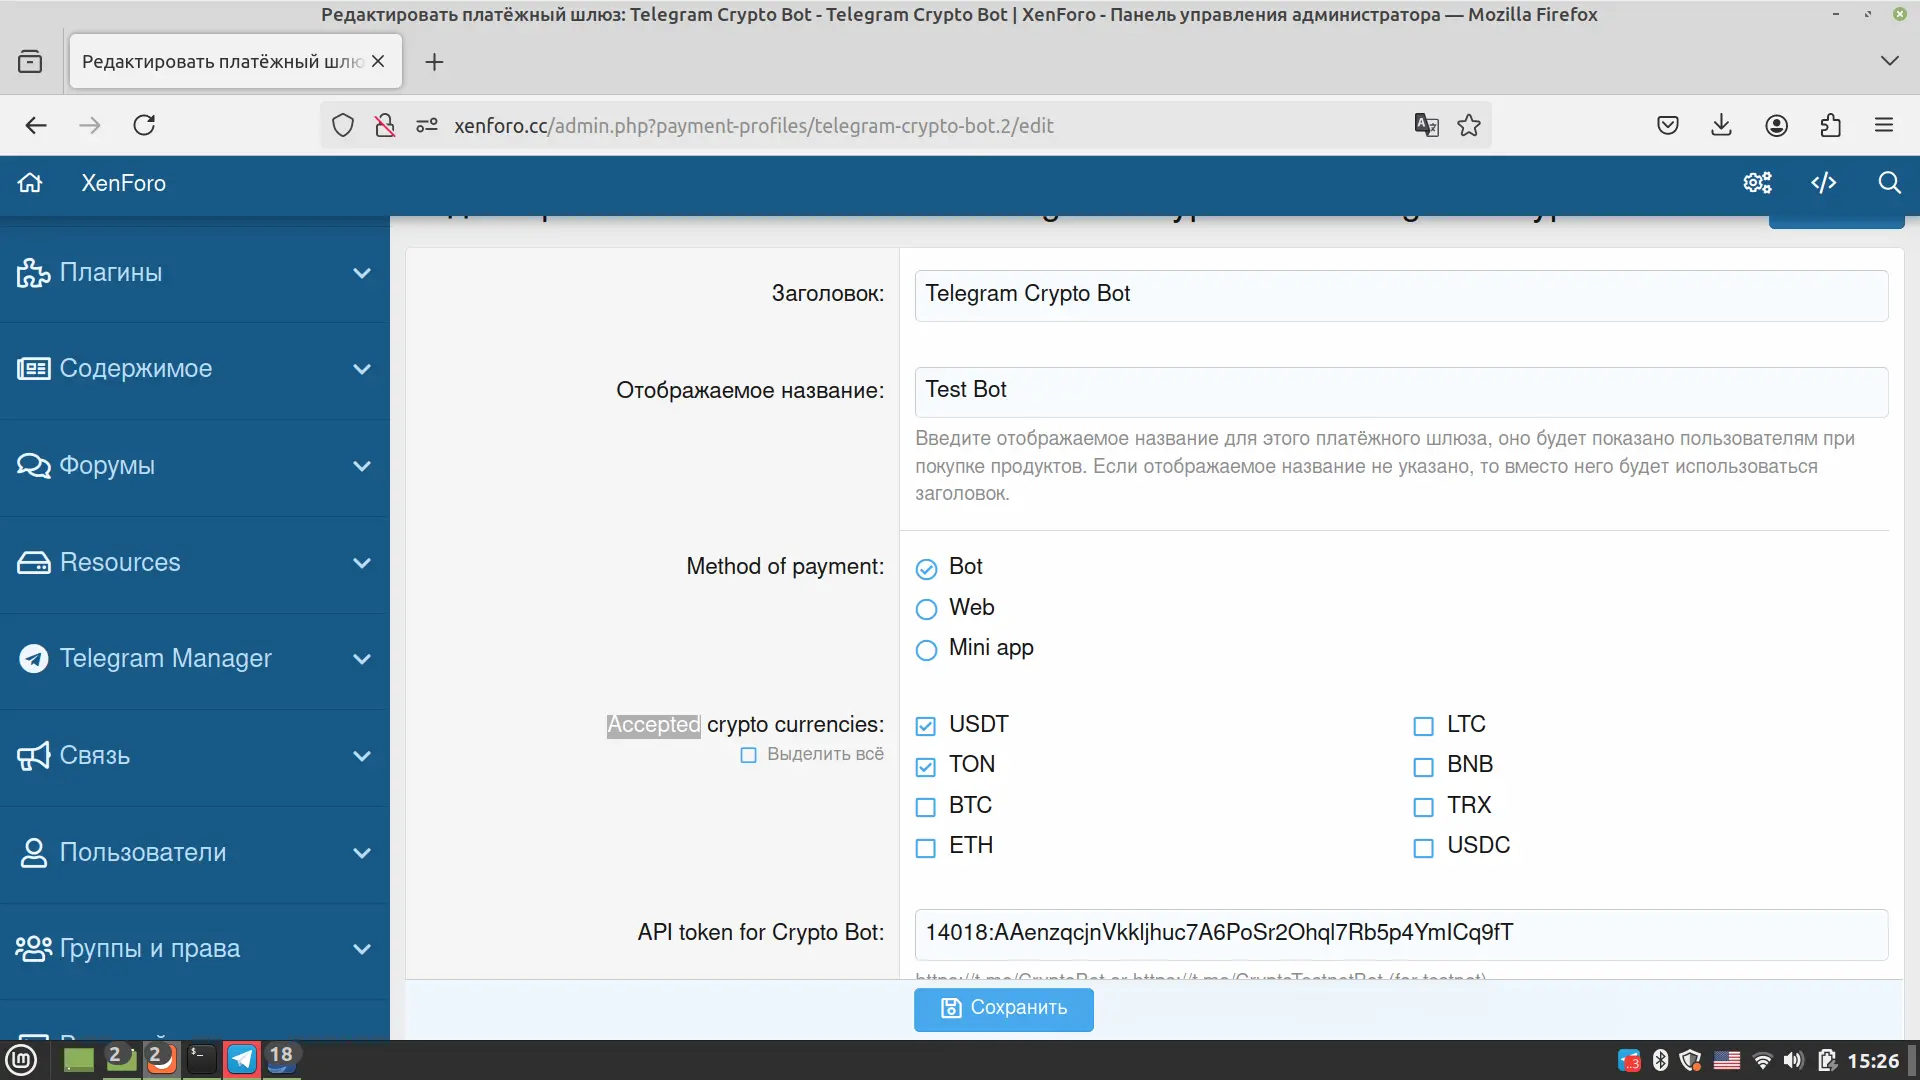Screen dimensions: 1920x1080
Task: Tick the USDC currency checkbox
Action: tap(1423, 848)
